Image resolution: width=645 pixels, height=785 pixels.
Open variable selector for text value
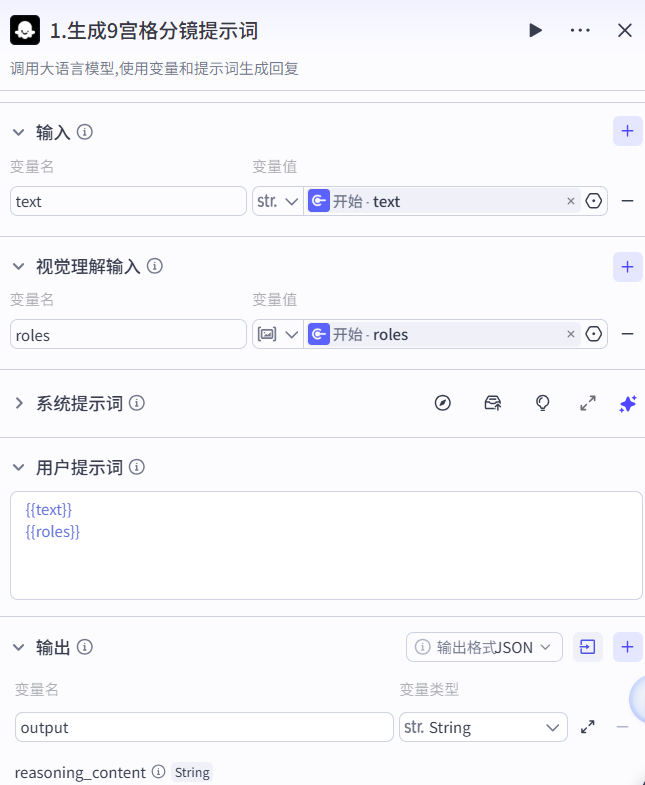click(x=593, y=201)
